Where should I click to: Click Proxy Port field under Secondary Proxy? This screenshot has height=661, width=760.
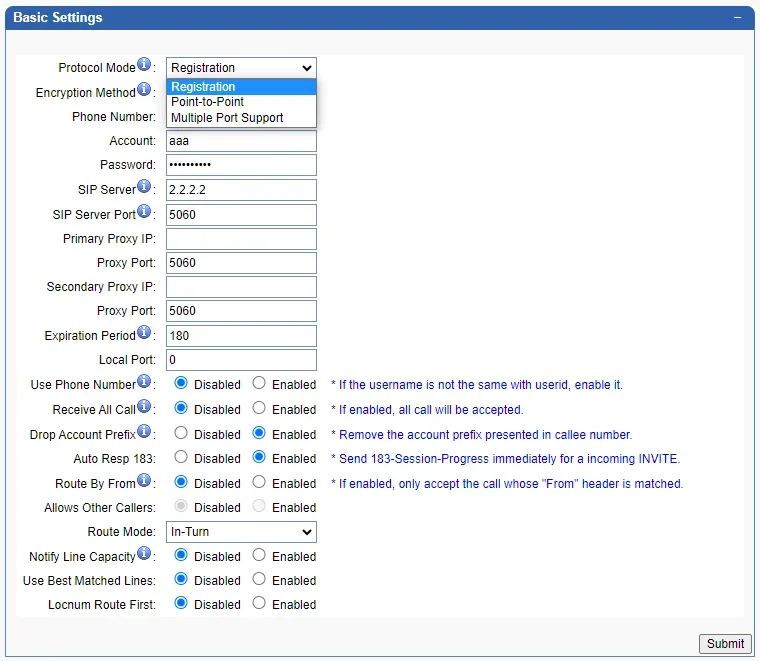click(241, 311)
